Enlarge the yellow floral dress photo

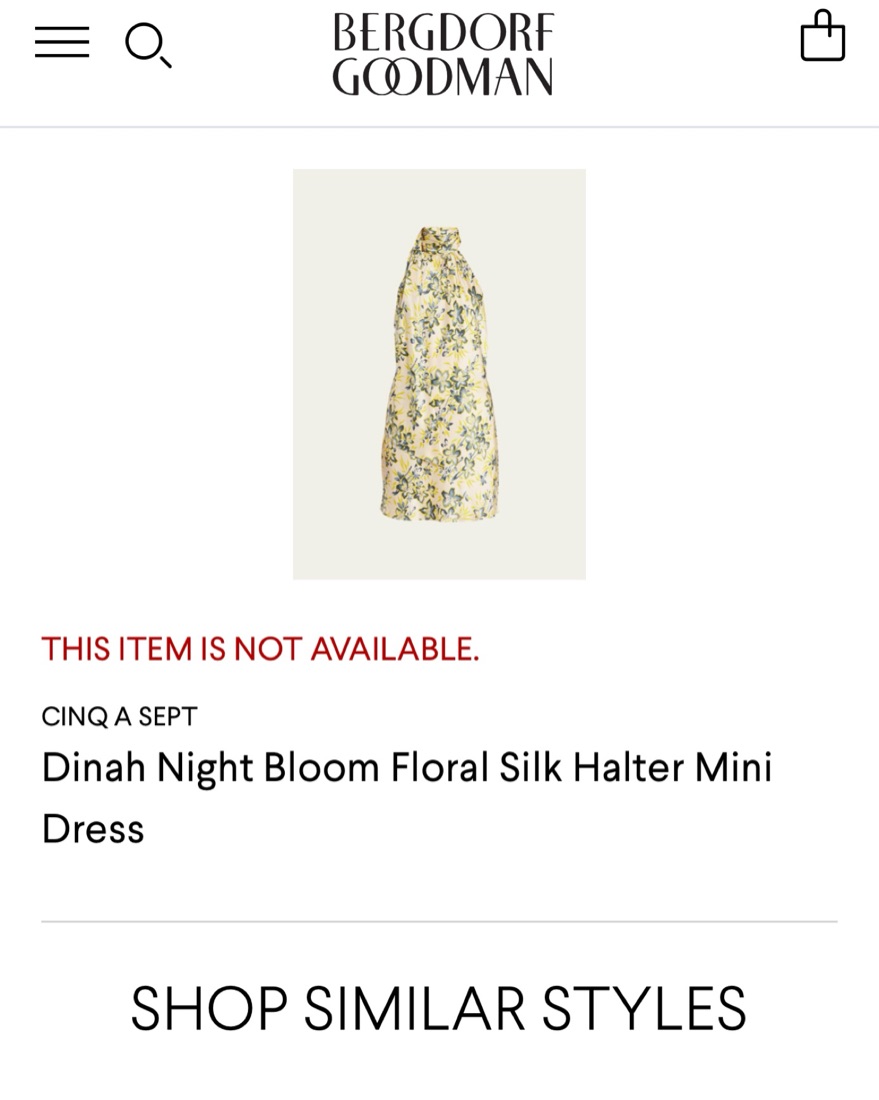tap(439, 374)
